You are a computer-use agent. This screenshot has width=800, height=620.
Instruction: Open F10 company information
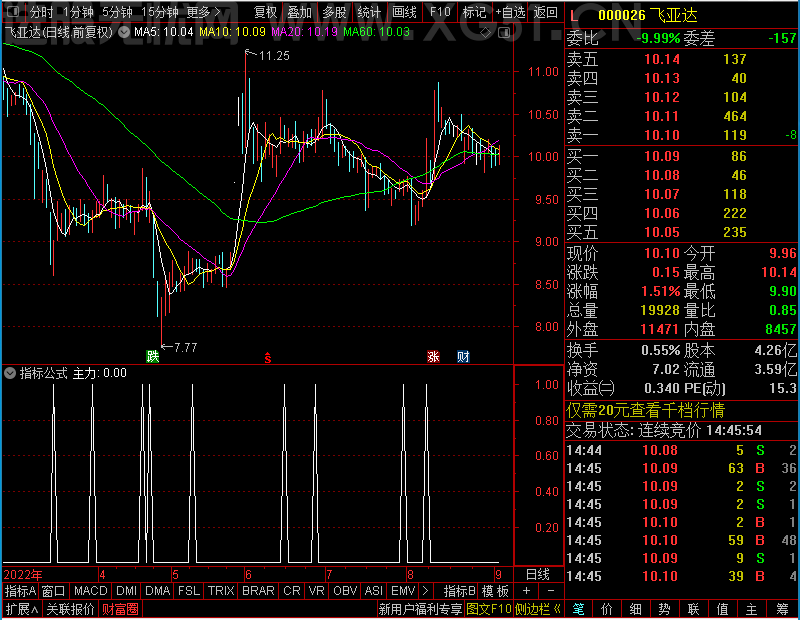pyautogui.click(x=440, y=12)
